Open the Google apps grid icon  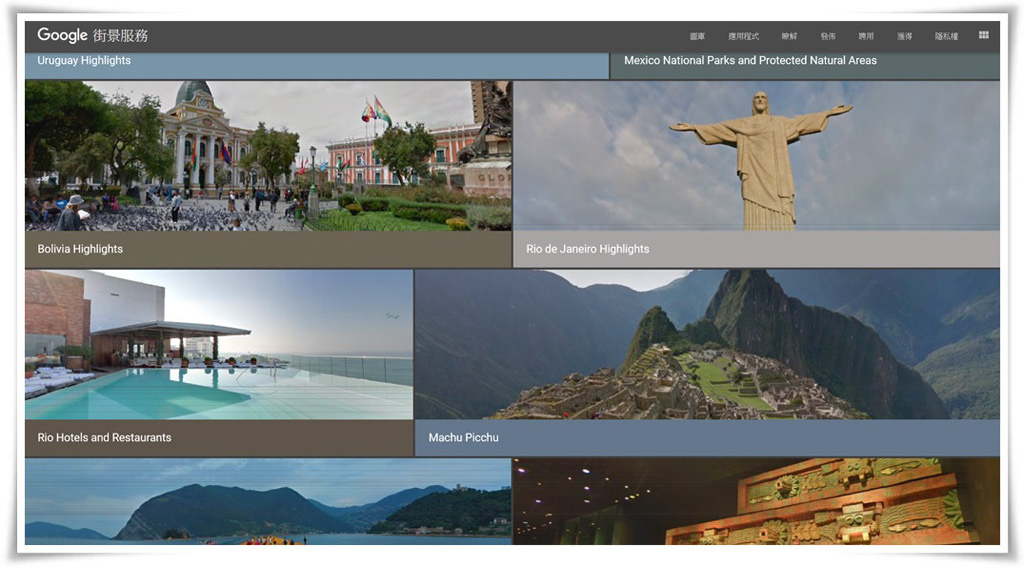984,35
